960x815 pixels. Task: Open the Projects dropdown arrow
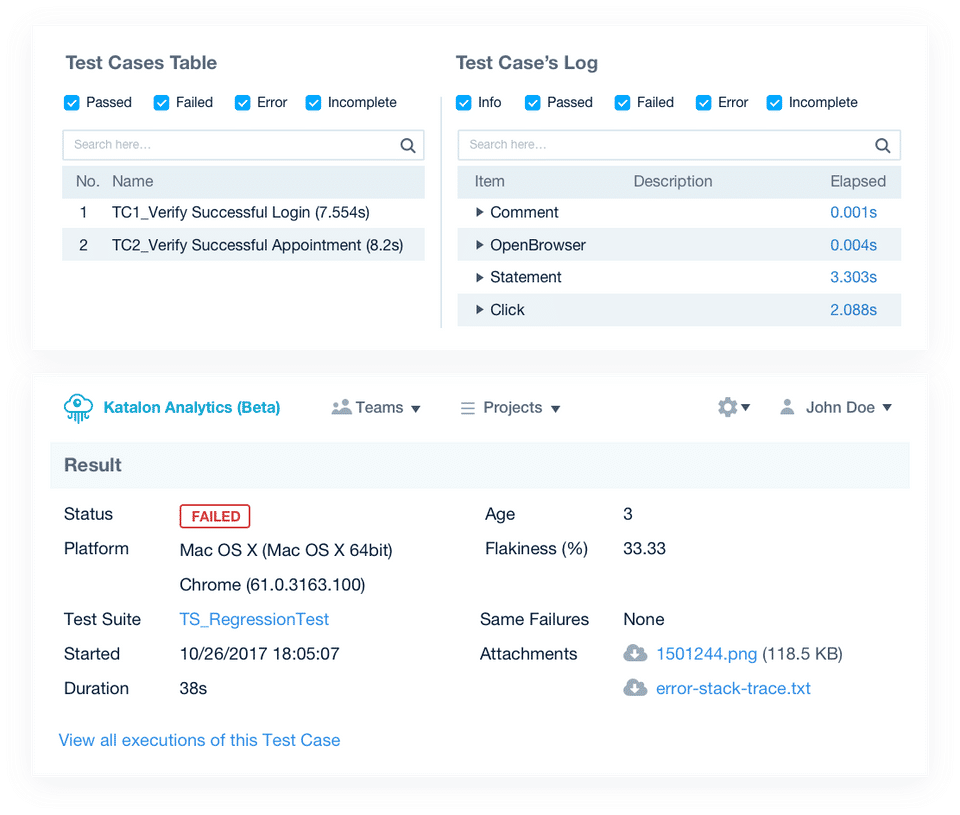point(555,409)
